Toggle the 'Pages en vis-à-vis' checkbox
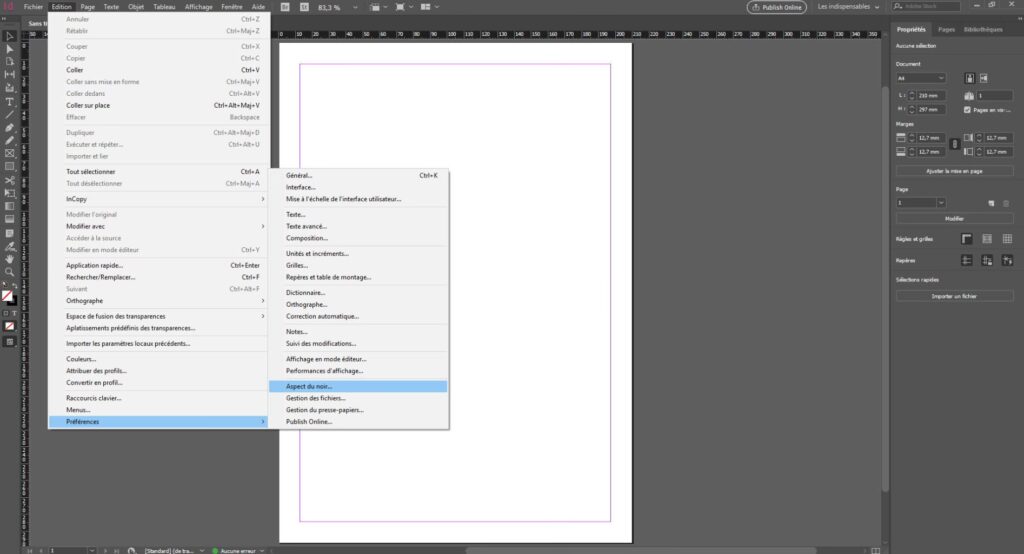Image resolution: width=1024 pixels, height=554 pixels. 967,109
